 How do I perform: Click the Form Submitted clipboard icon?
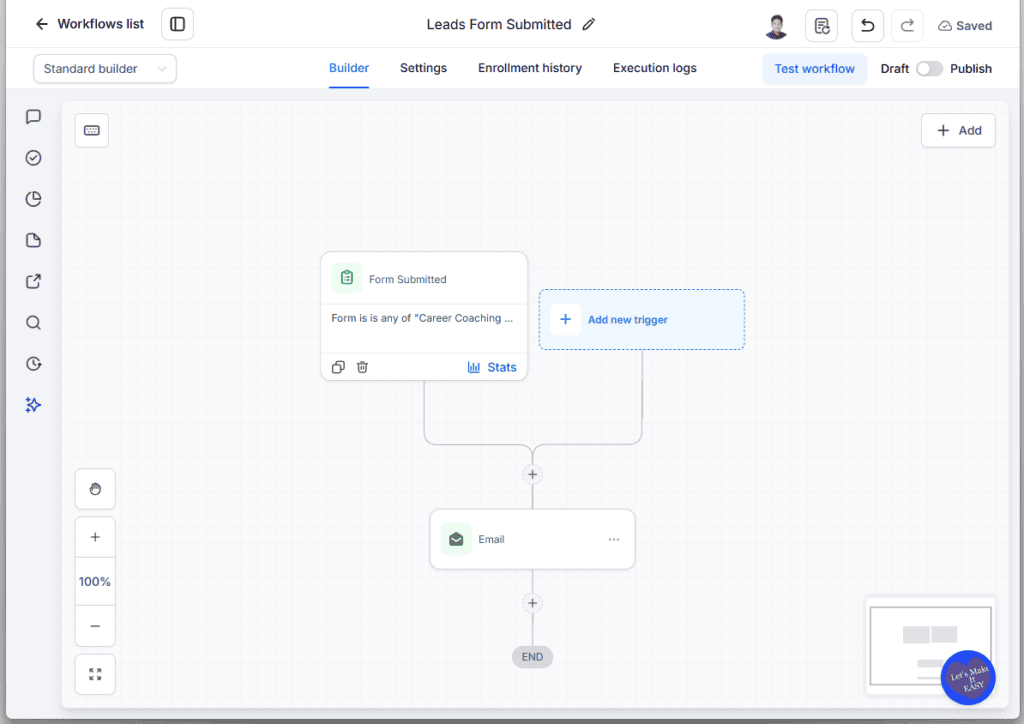(347, 277)
